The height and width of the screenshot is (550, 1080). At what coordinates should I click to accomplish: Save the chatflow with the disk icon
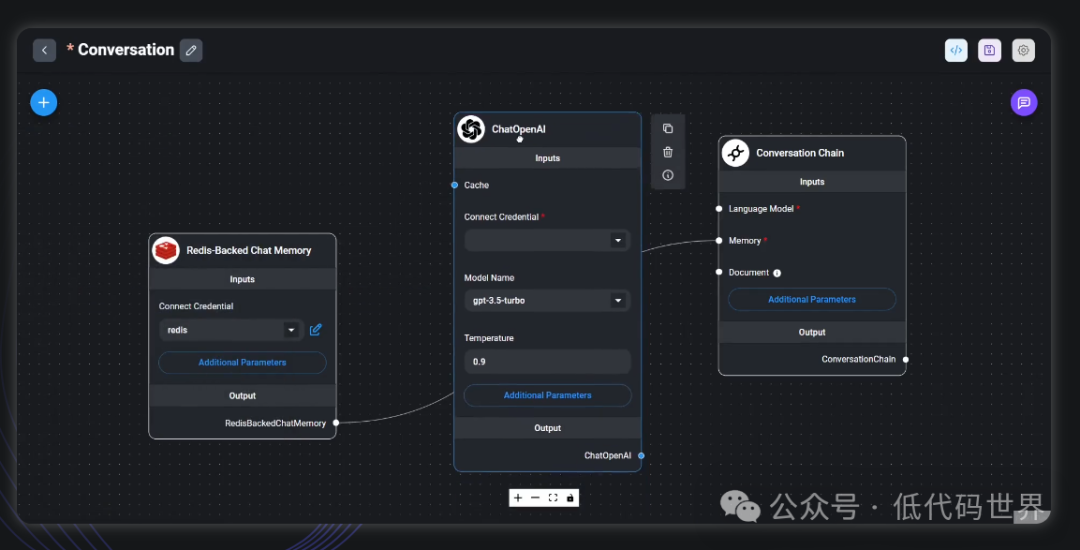[989, 50]
